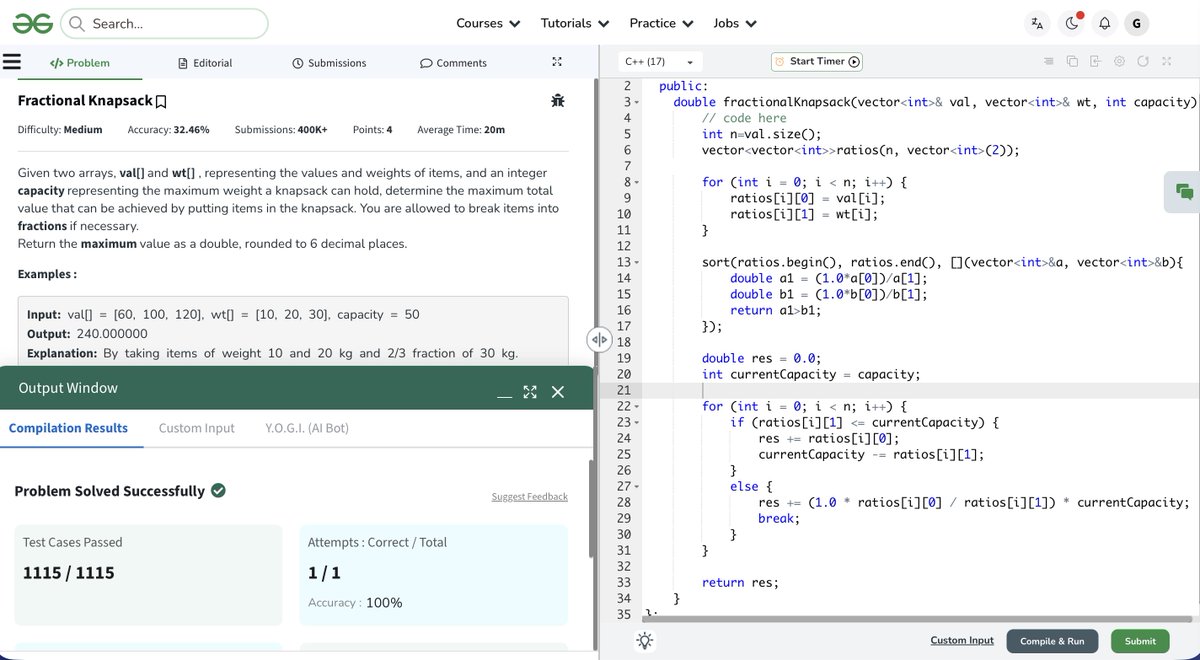Expand the Courses dropdown menu
This screenshot has height=660, width=1200.
pyautogui.click(x=488, y=23)
